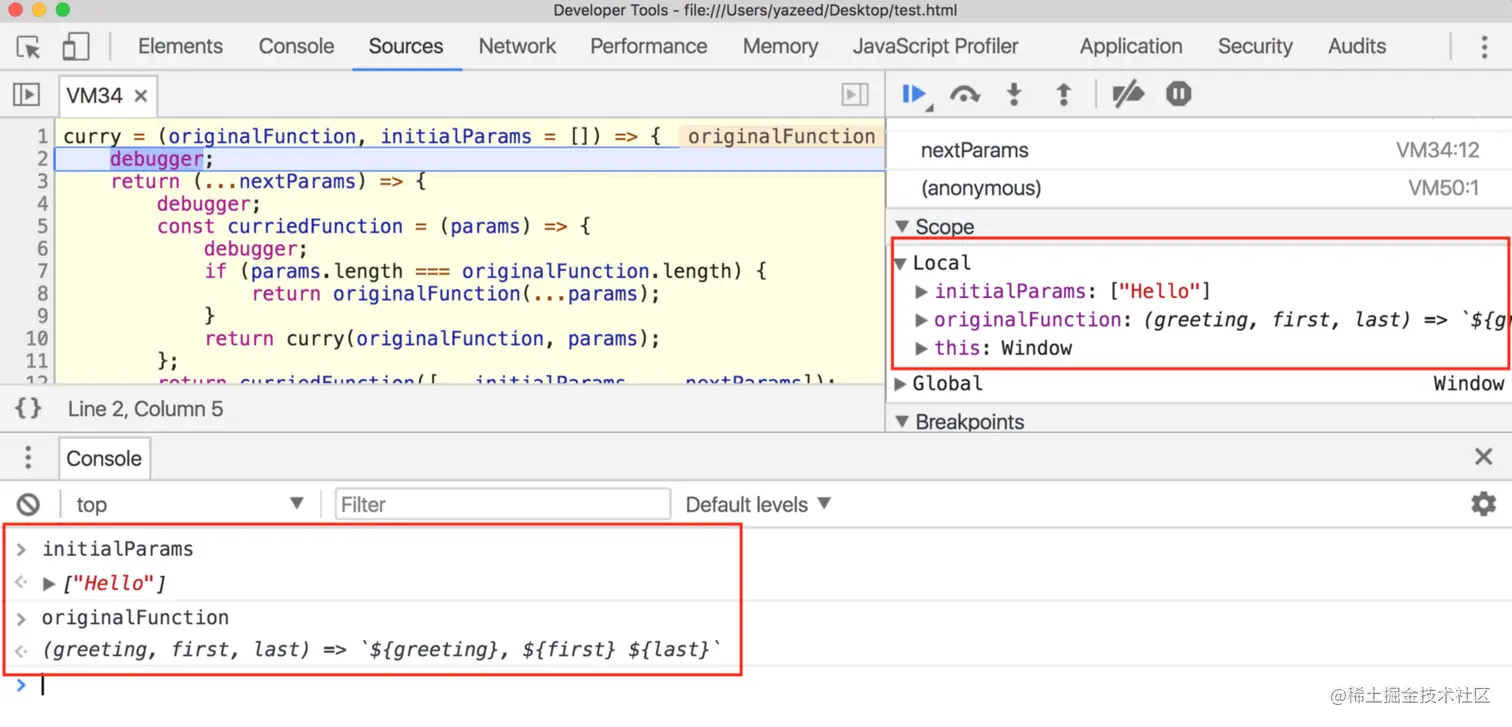
Task: Open the top context dropdown
Action: 189,504
